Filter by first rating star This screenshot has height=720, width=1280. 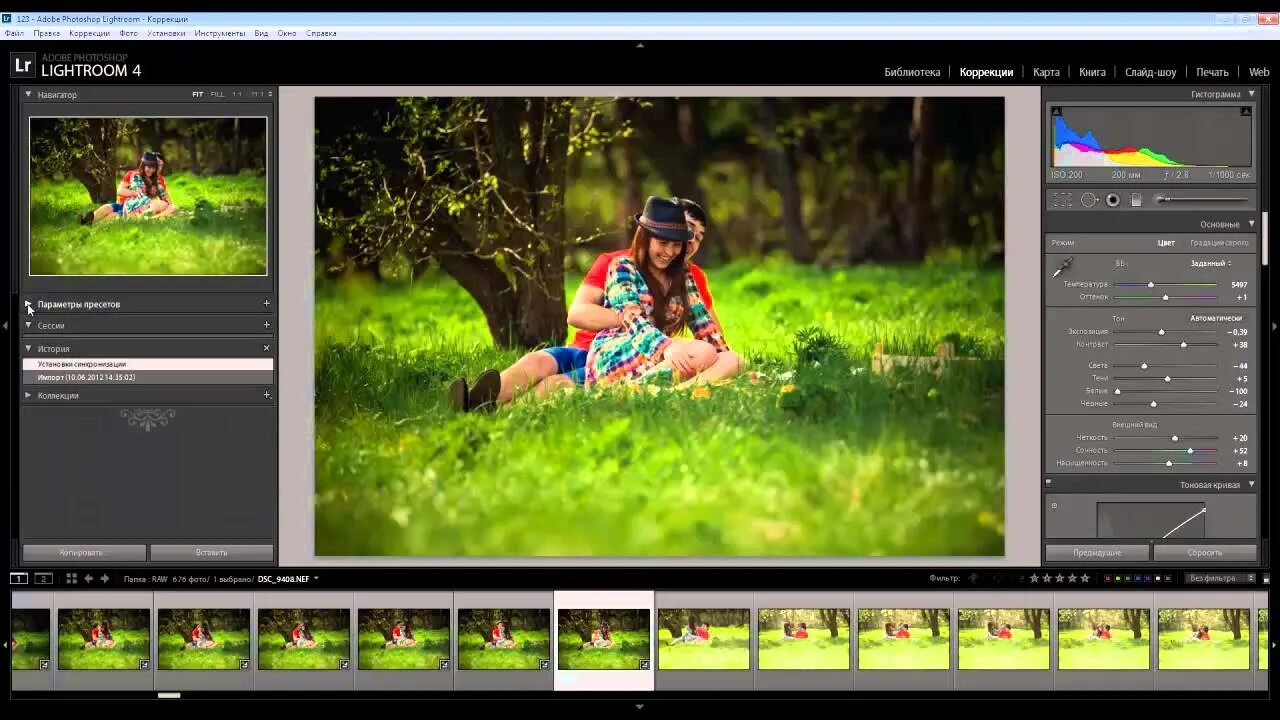(x=1034, y=578)
